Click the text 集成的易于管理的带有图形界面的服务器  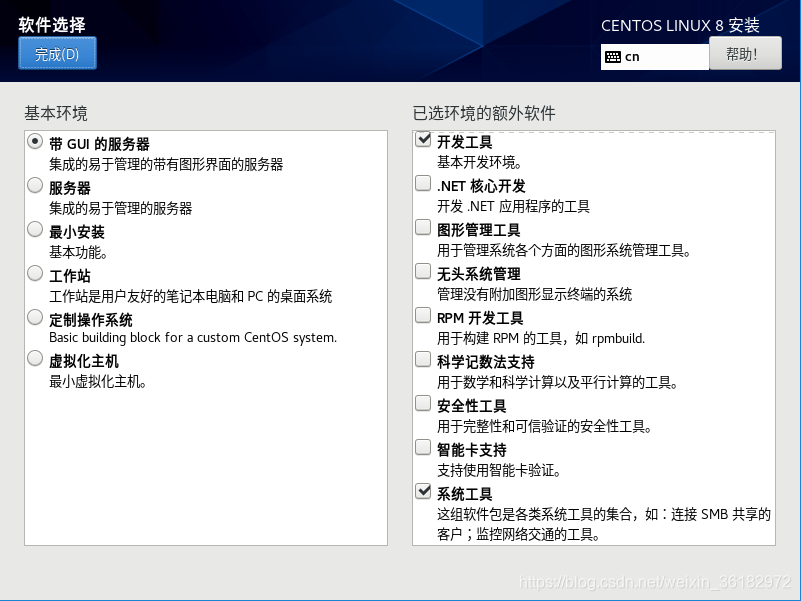(x=166, y=165)
